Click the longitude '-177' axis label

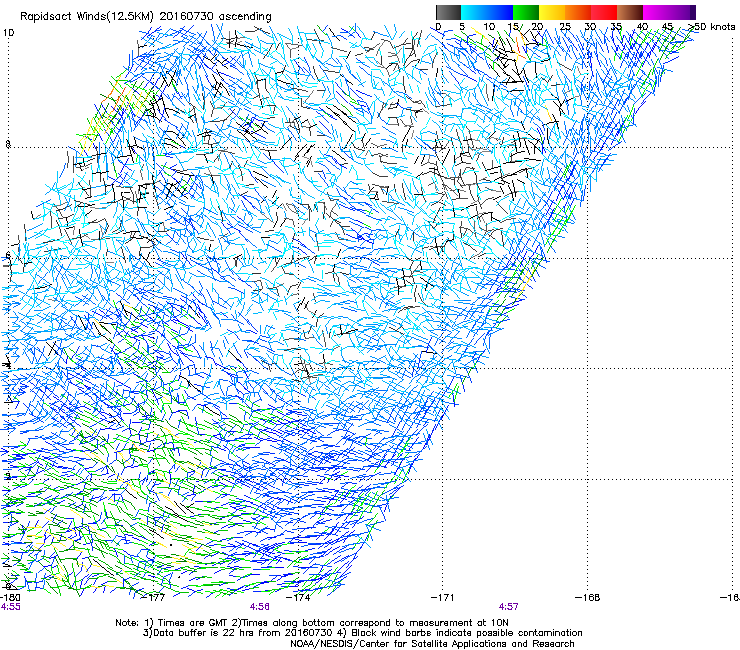(154, 597)
